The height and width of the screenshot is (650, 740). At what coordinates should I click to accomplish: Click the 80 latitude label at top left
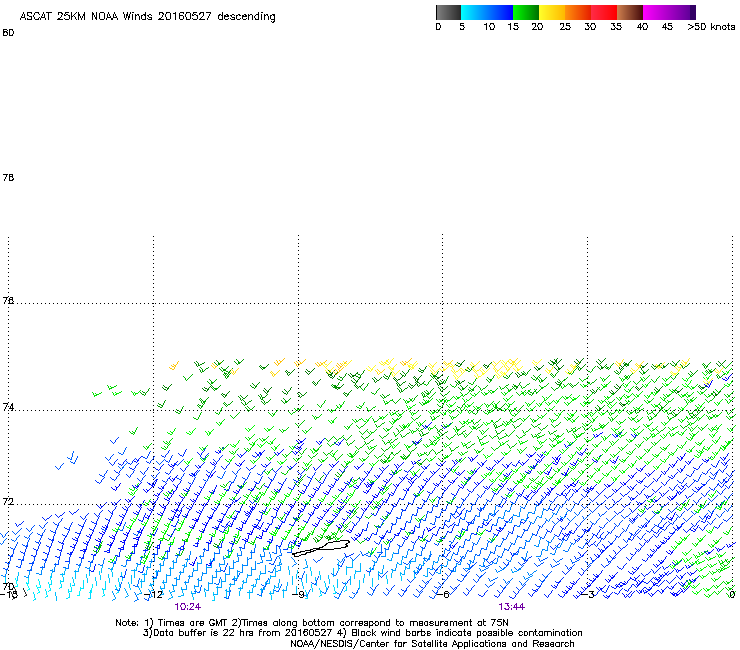[8, 33]
